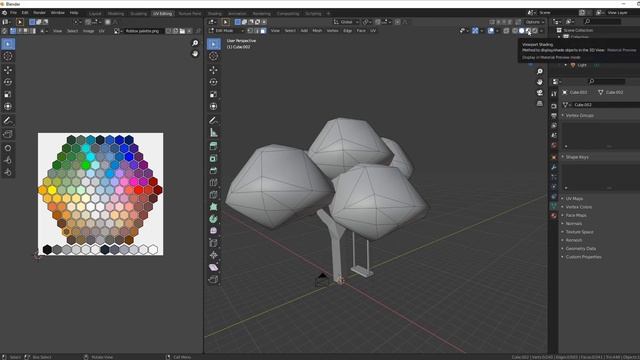Click the zoom icon in 3D viewport

540,71
